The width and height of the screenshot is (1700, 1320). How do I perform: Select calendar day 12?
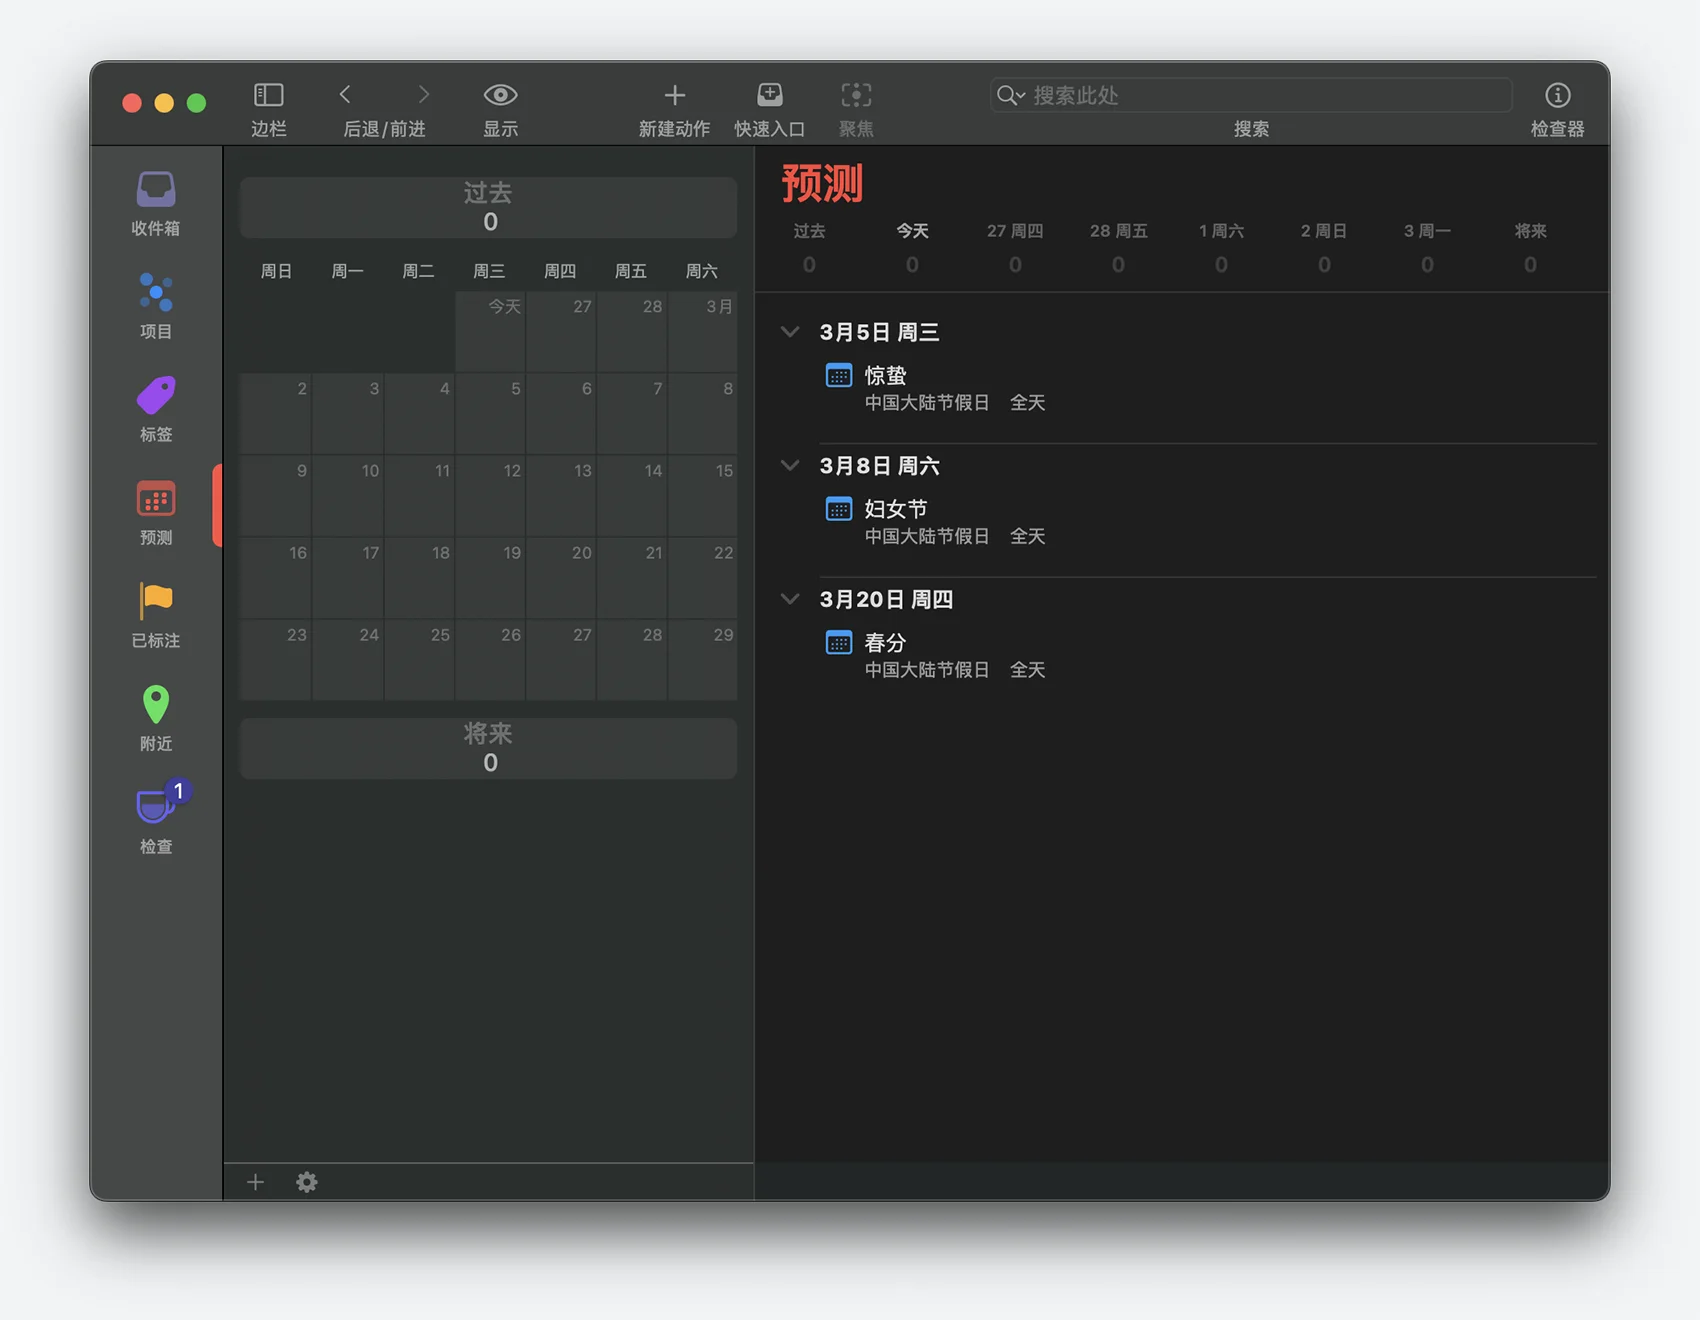(490, 495)
